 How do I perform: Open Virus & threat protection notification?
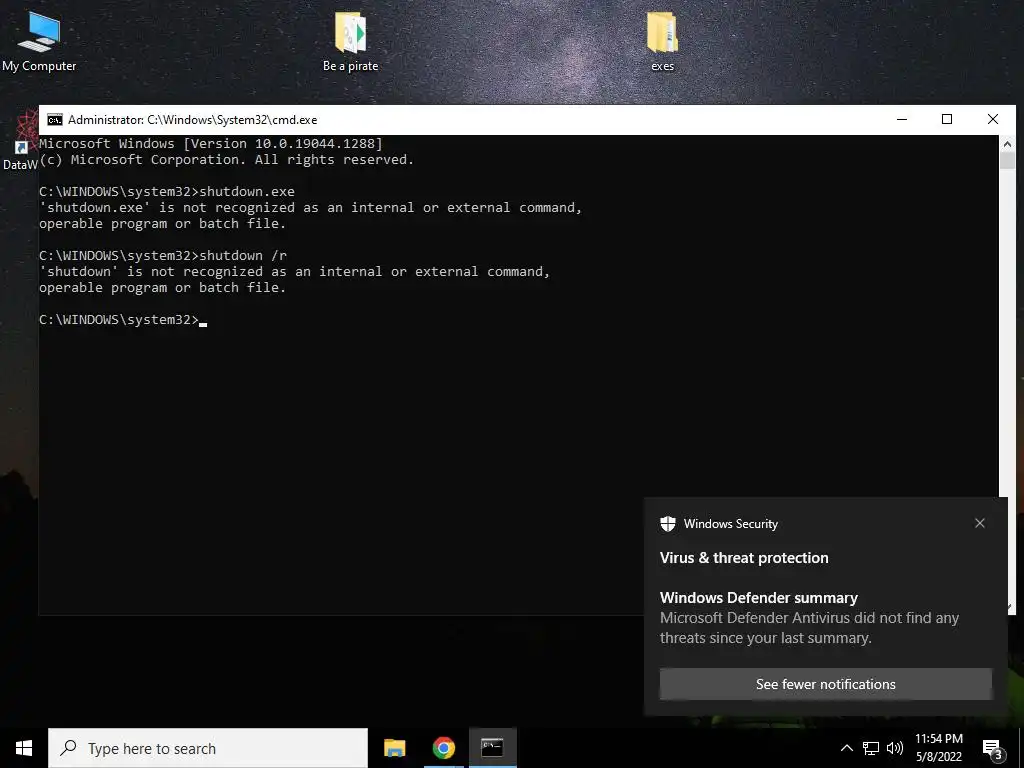[x=744, y=558]
